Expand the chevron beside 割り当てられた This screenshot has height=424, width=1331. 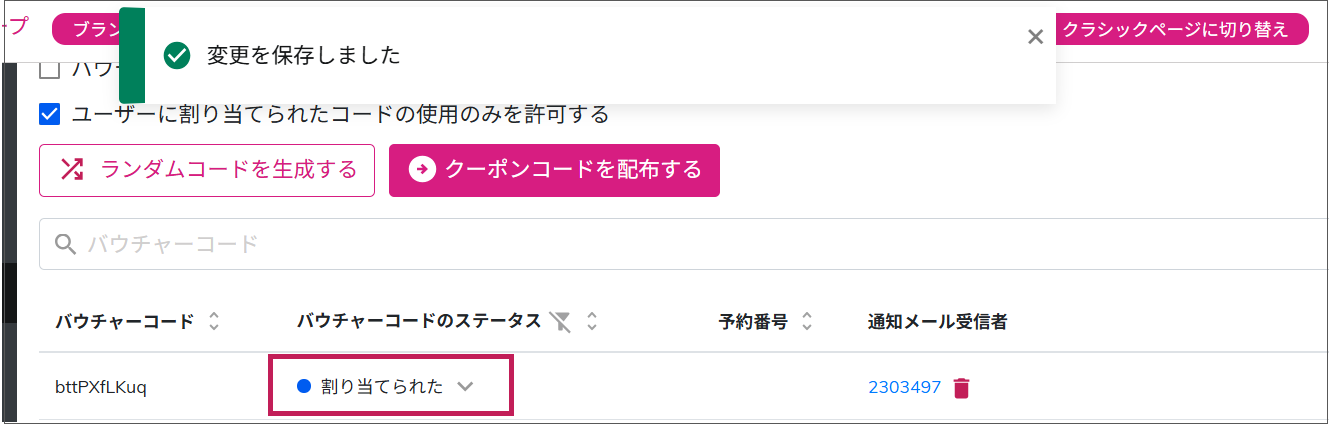pyautogui.click(x=465, y=387)
